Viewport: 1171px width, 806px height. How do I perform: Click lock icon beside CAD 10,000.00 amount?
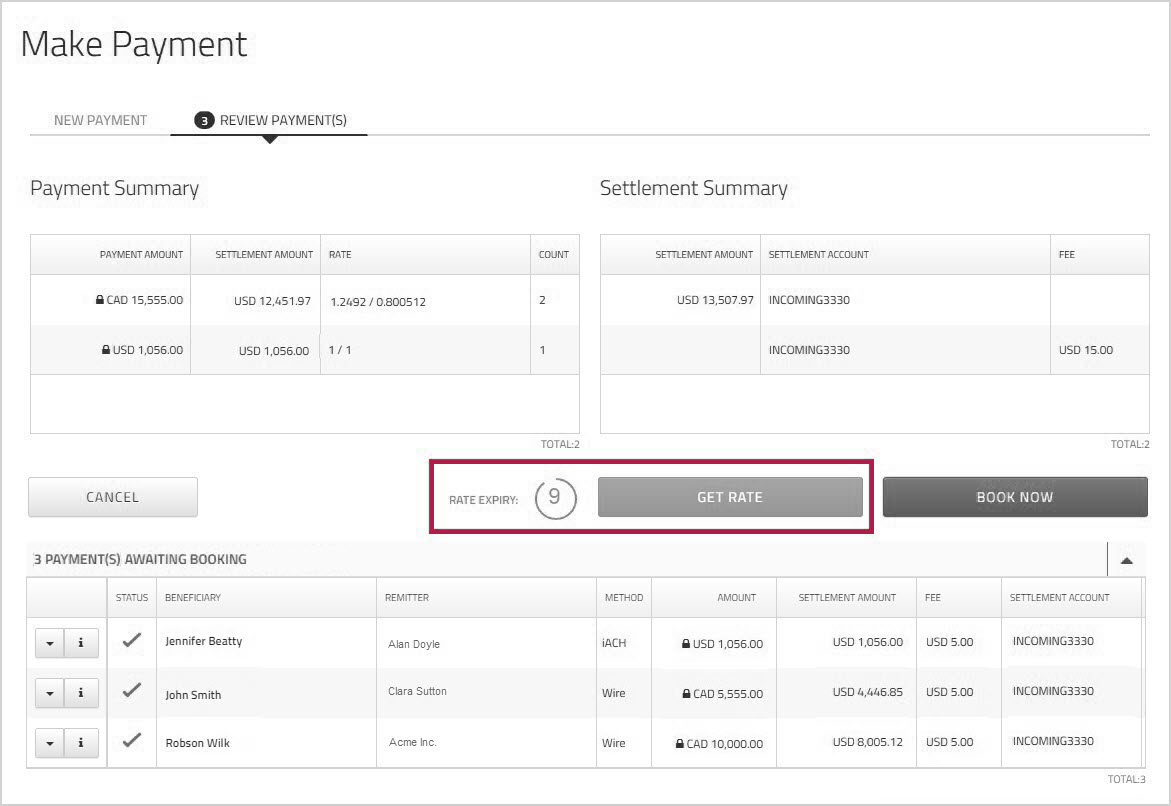click(680, 744)
